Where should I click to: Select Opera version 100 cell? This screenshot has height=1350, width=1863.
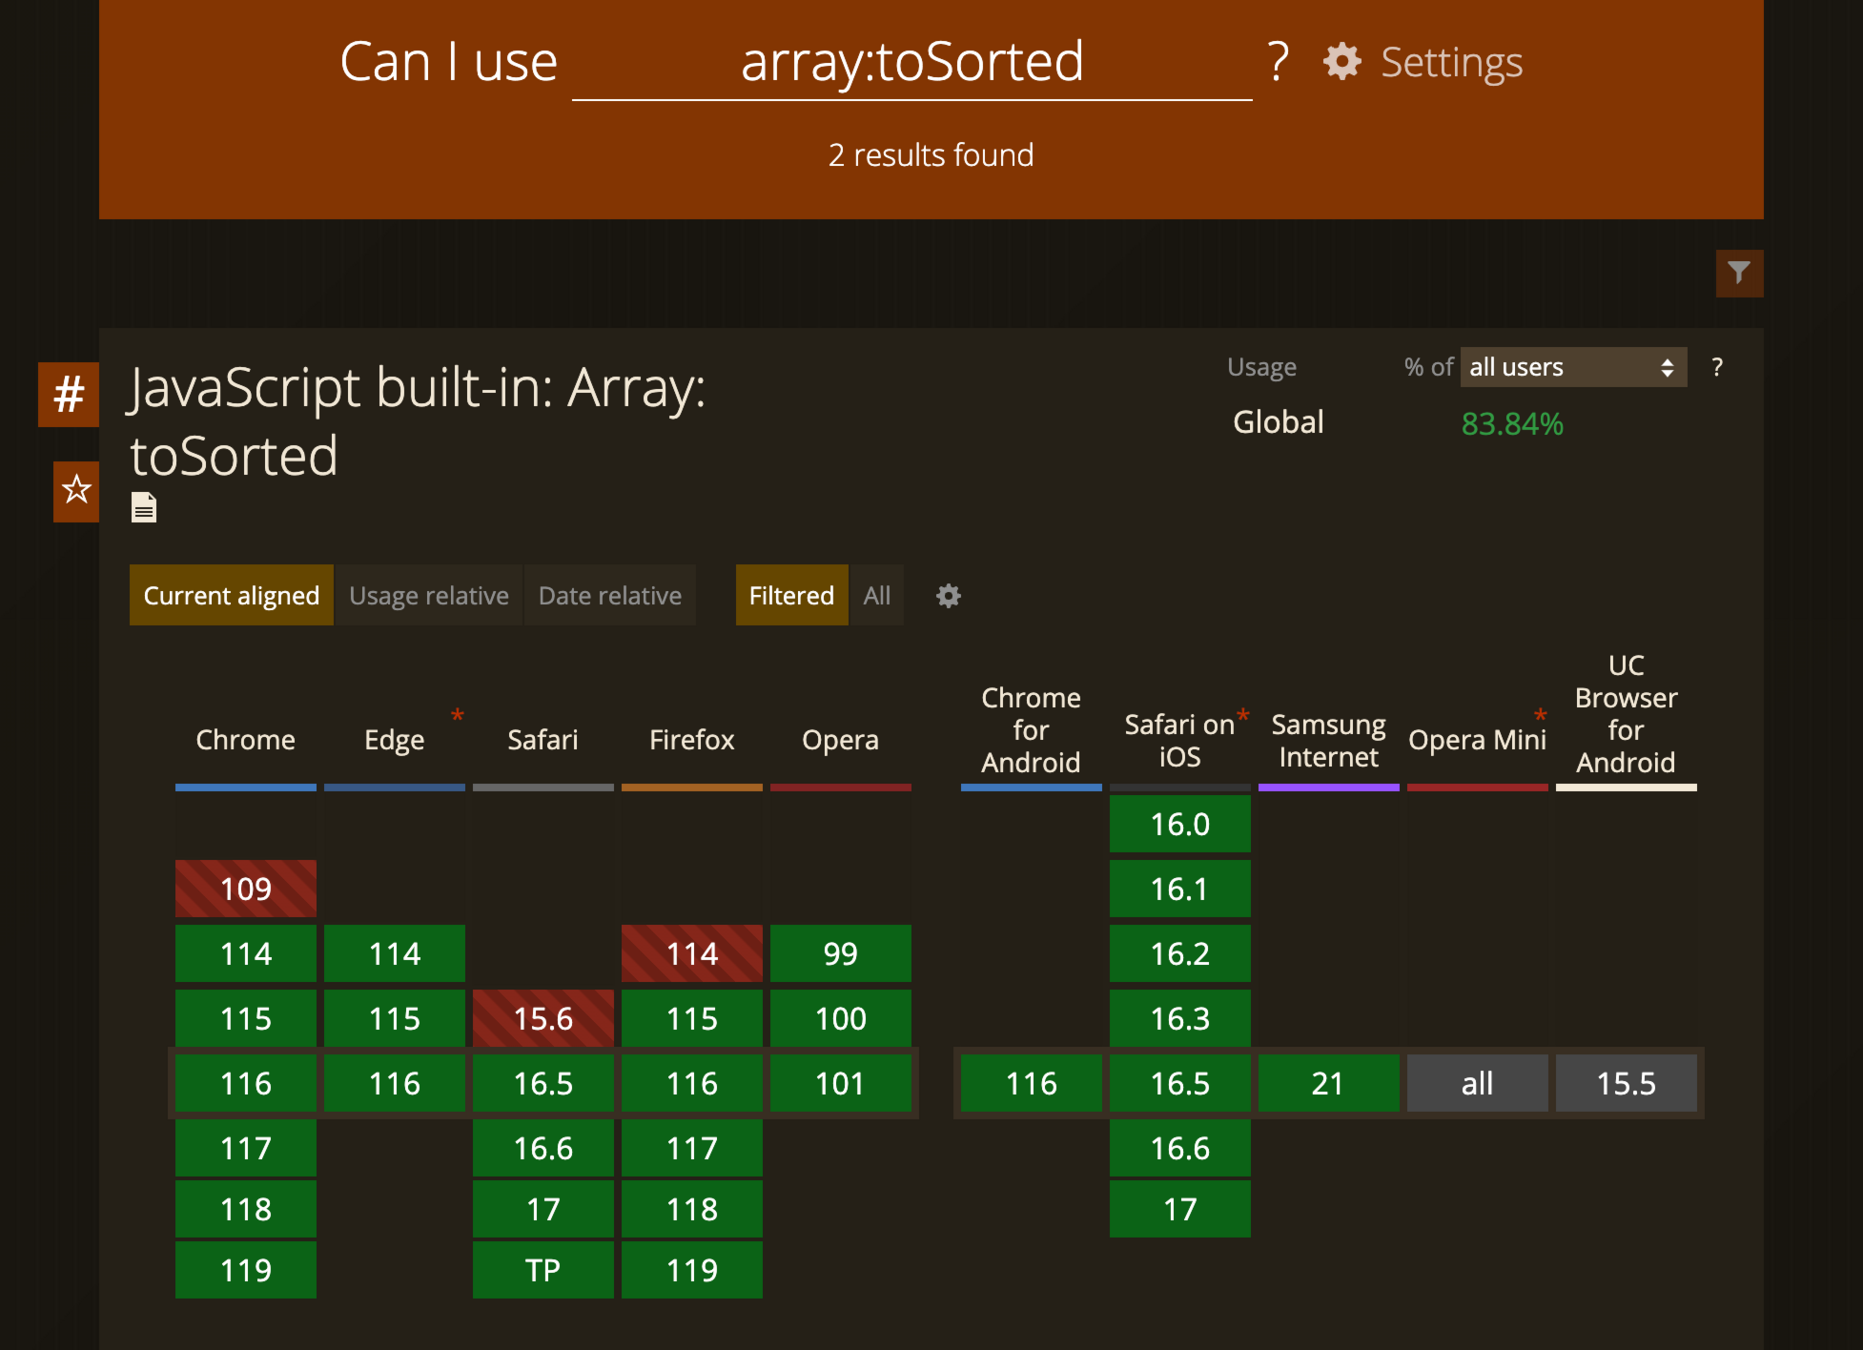pos(840,1019)
